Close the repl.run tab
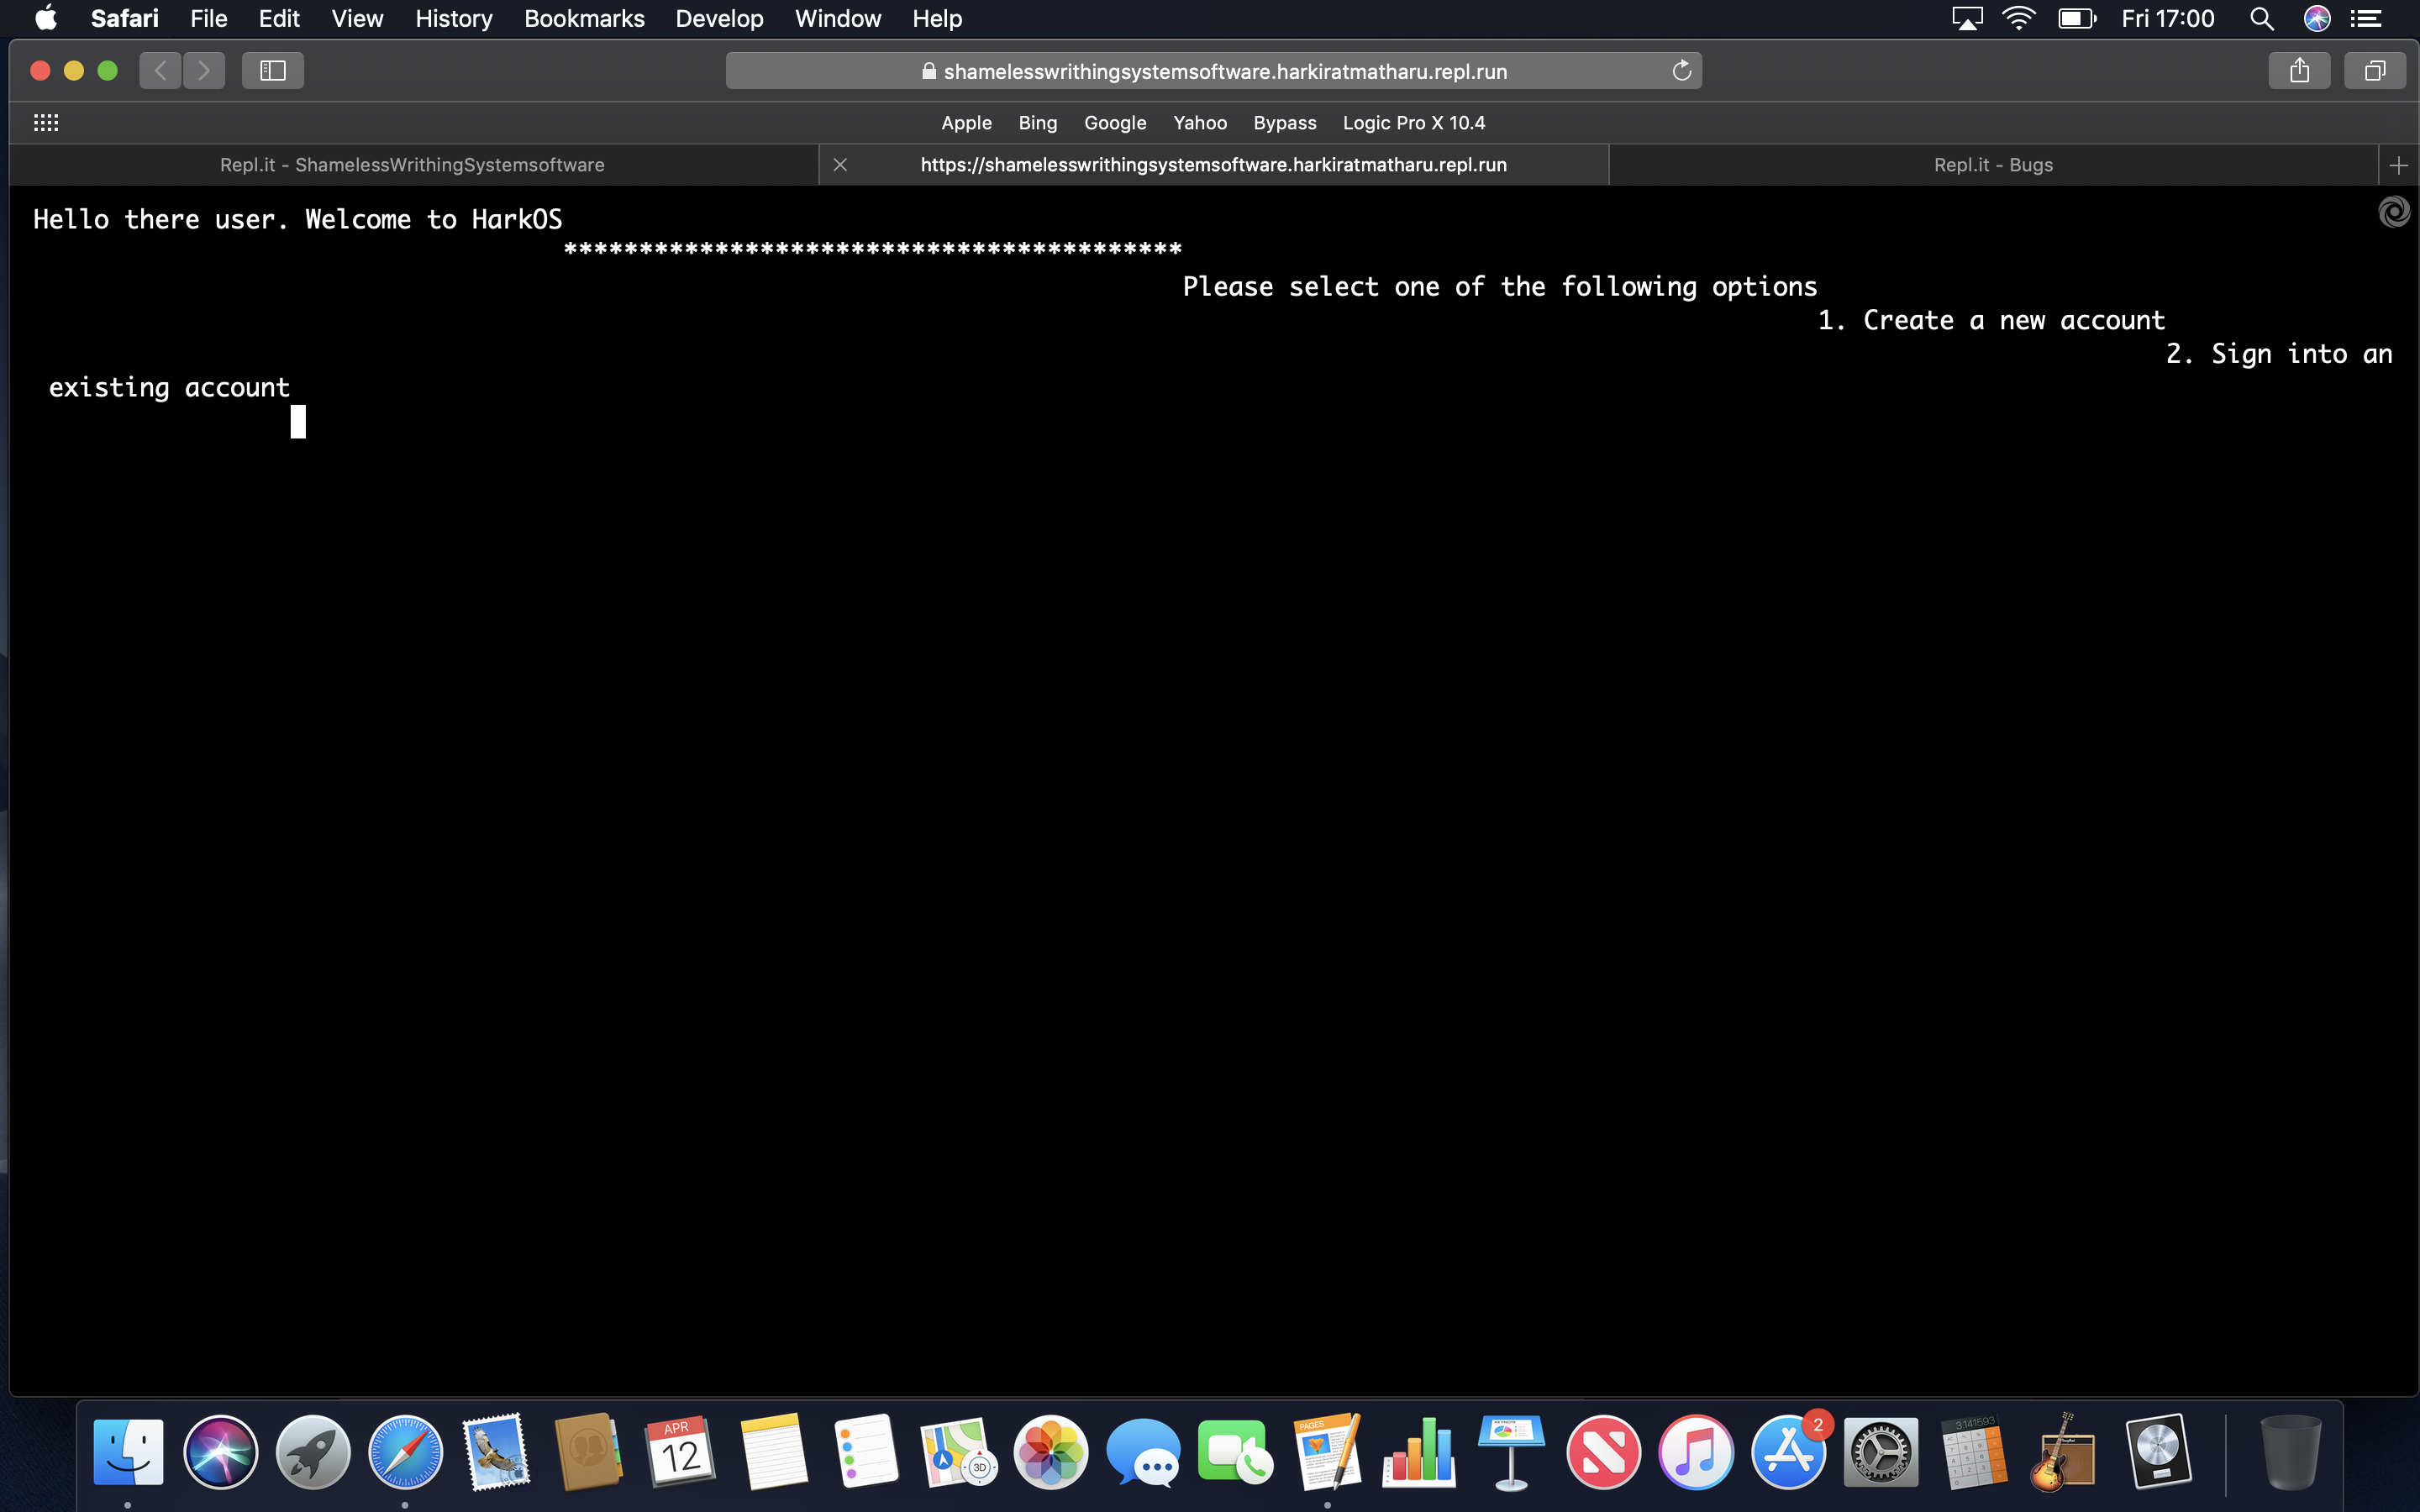2420x1512 pixels. 840,165
